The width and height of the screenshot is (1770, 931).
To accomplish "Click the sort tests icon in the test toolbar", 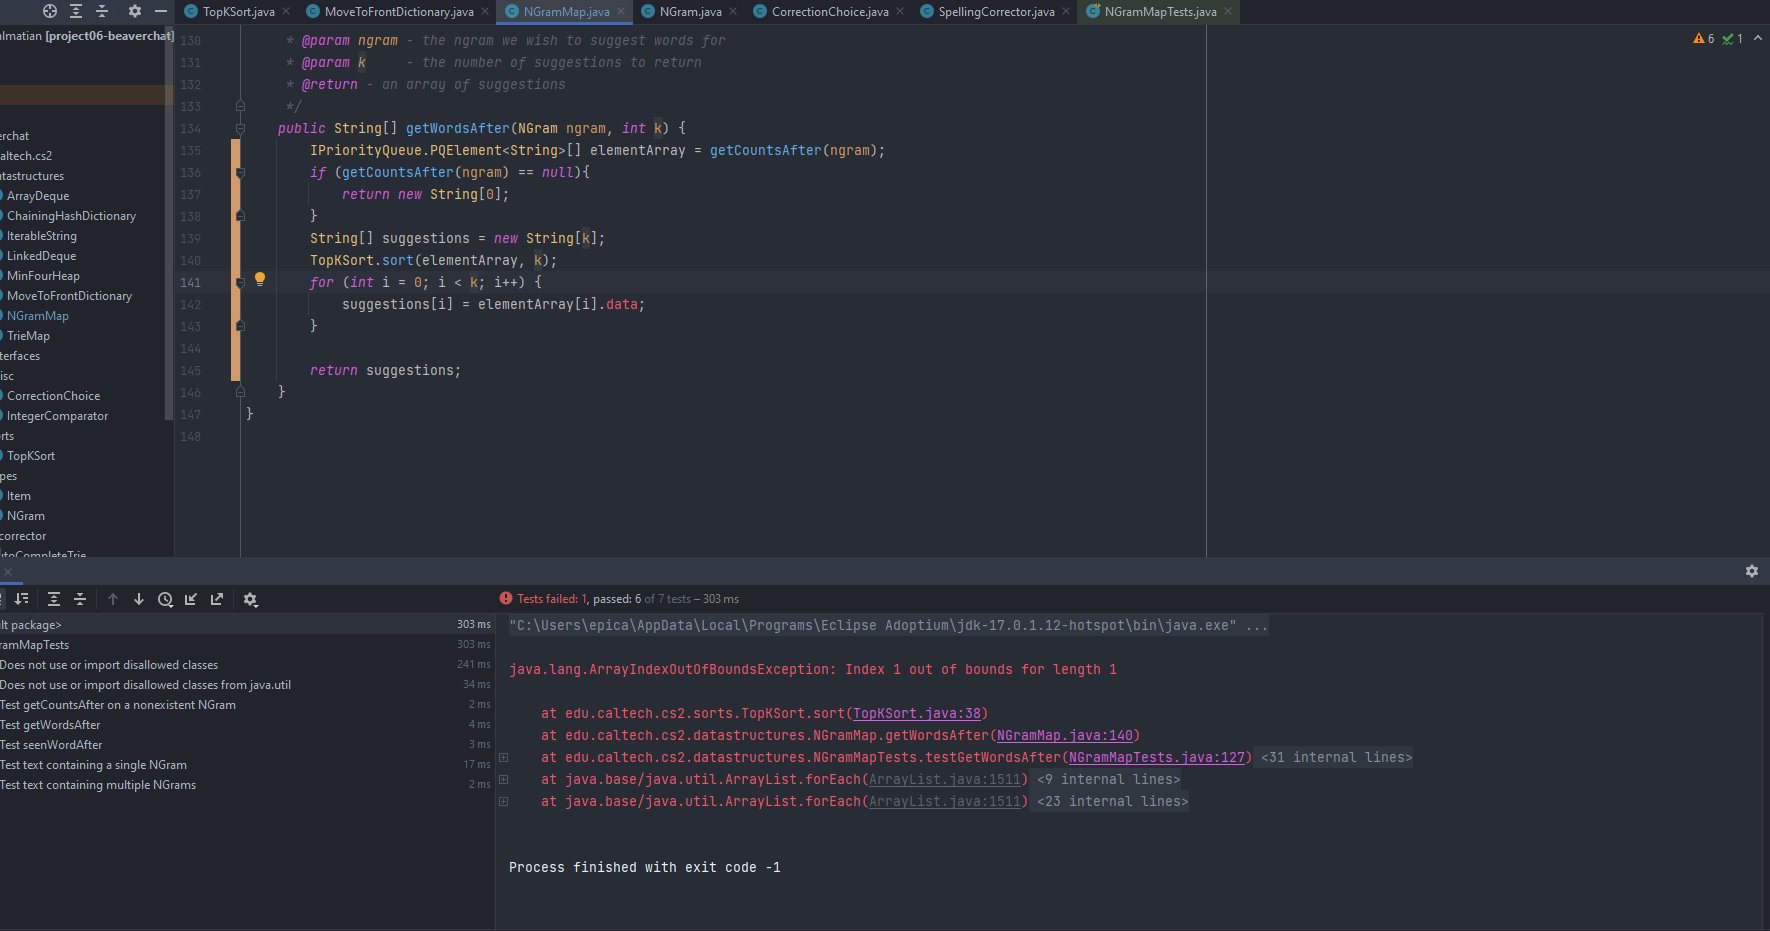I will point(22,600).
